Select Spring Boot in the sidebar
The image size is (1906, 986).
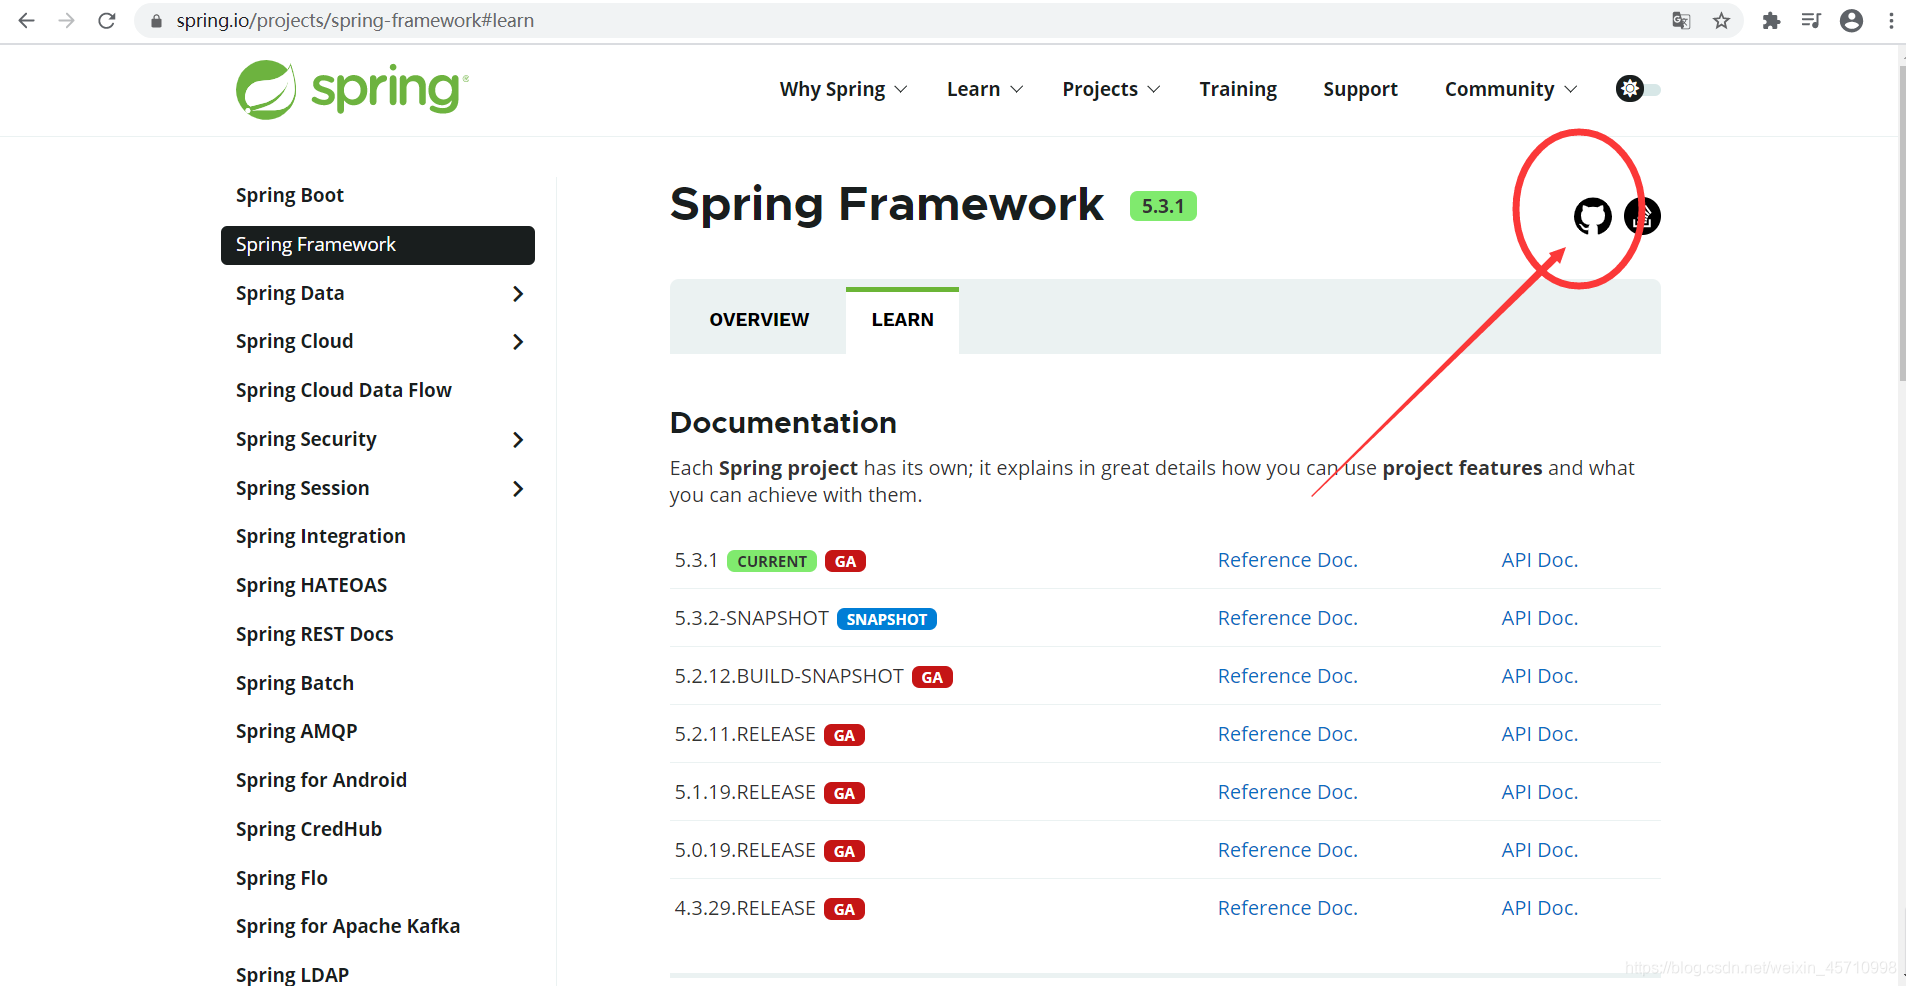coord(290,194)
